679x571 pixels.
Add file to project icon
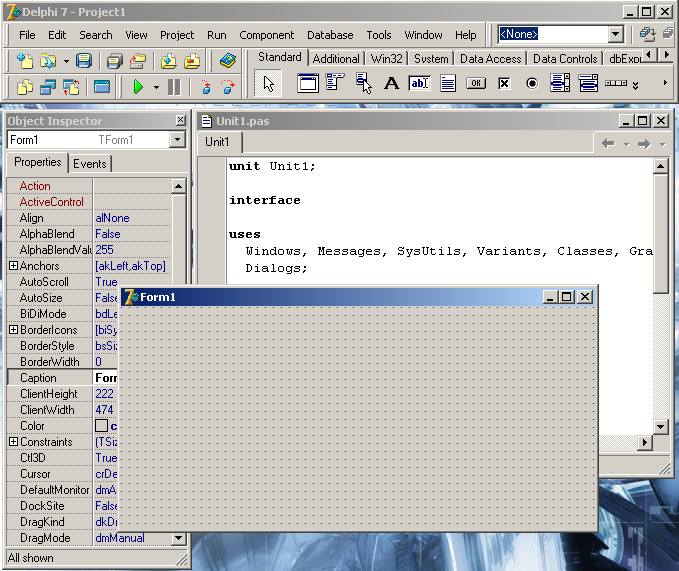(x=168, y=61)
